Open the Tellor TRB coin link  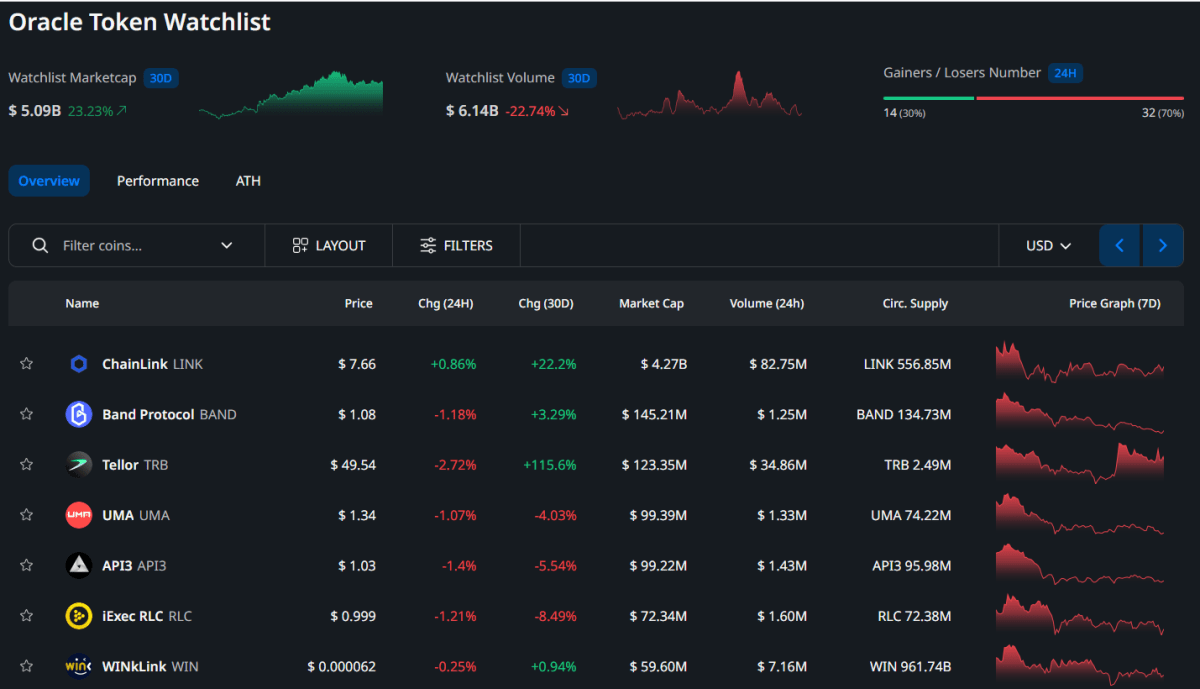135,464
